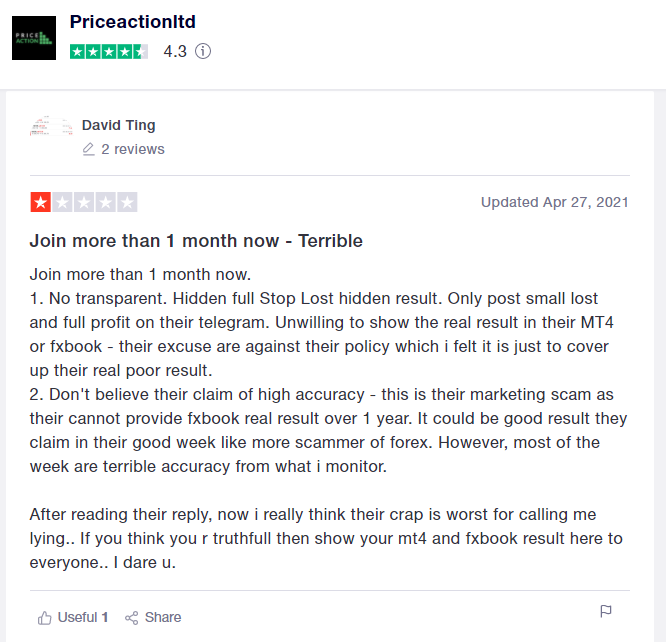The height and width of the screenshot is (642, 666).
Task: Open review title 'Join more than 1 month now - Terrible'
Action: pos(196,241)
